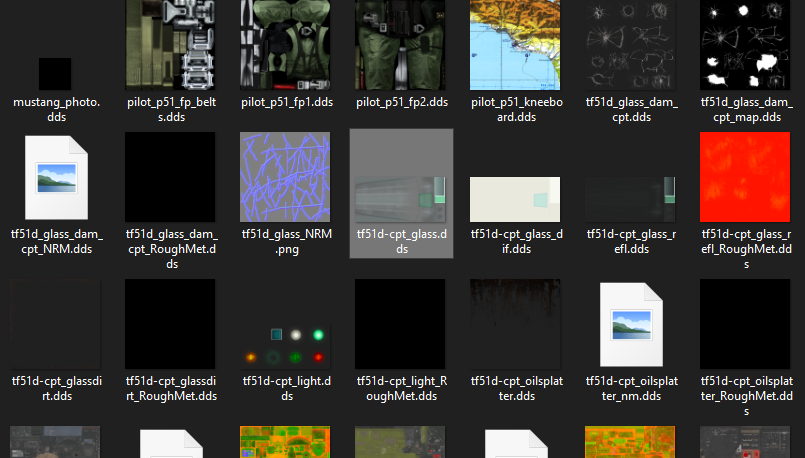Click the pilot_p51_kneeboard.dds file name

click(x=517, y=109)
